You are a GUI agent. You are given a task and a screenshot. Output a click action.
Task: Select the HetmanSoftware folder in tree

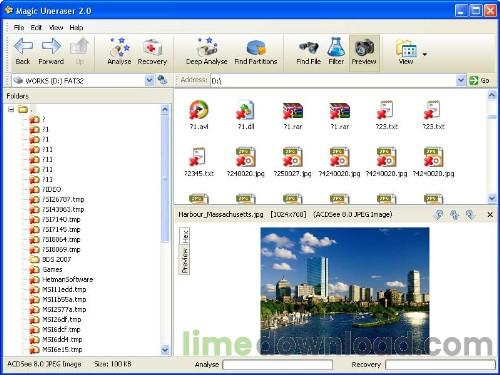[67, 279]
